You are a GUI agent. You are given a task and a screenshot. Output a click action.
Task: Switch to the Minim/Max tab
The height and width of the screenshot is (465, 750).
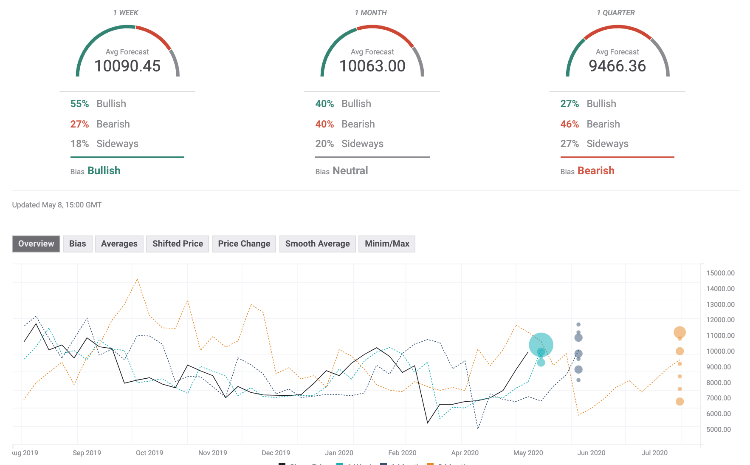pos(385,243)
